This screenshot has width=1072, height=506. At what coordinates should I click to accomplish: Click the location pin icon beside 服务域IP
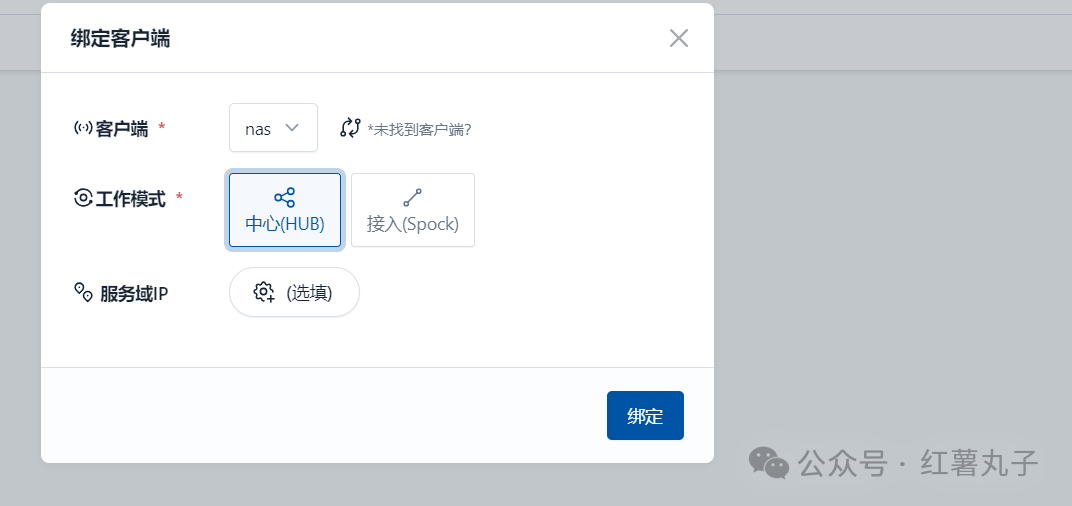point(83,292)
